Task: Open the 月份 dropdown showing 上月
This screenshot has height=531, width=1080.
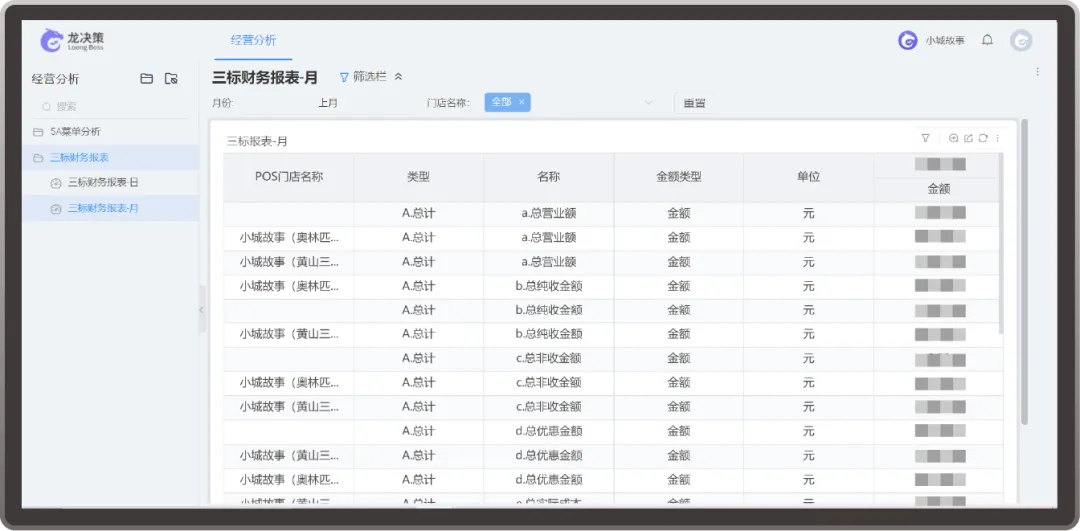Action: pyautogui.click(x=328, y=103)
